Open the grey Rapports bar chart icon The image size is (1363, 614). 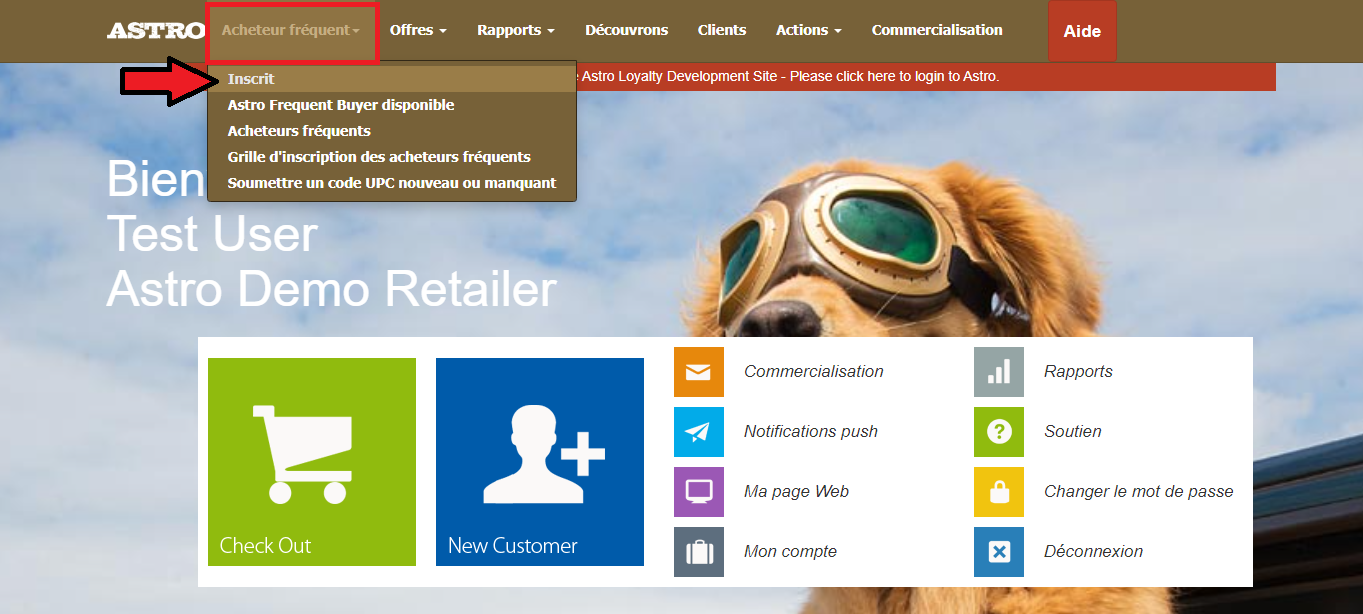click(x=998, y=372)
